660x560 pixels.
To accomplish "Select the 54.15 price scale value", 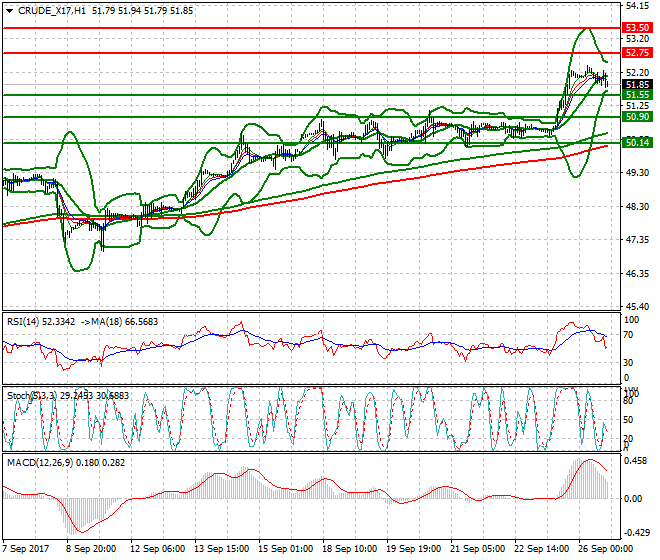I will [x=637, y=6].
